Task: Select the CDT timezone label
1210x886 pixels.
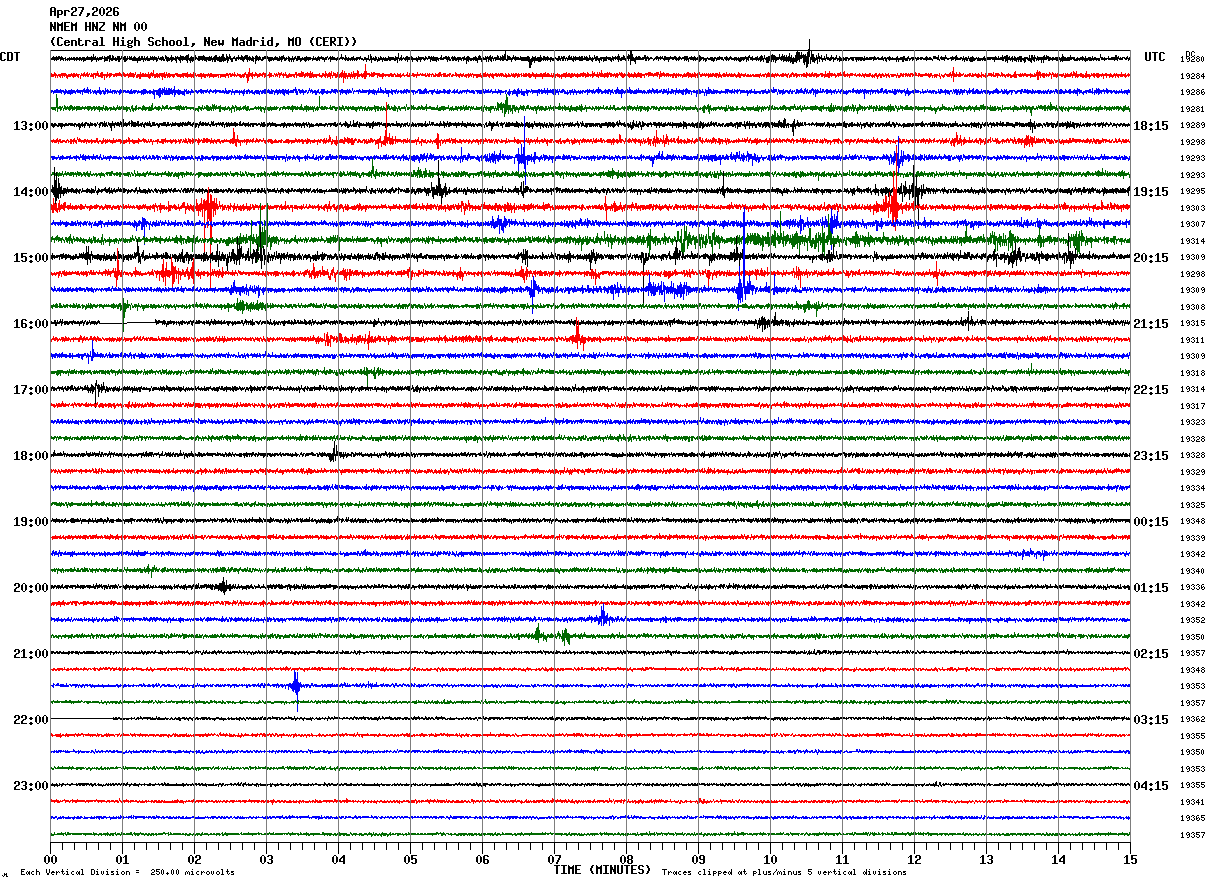Action: click(x=10, y=57)
